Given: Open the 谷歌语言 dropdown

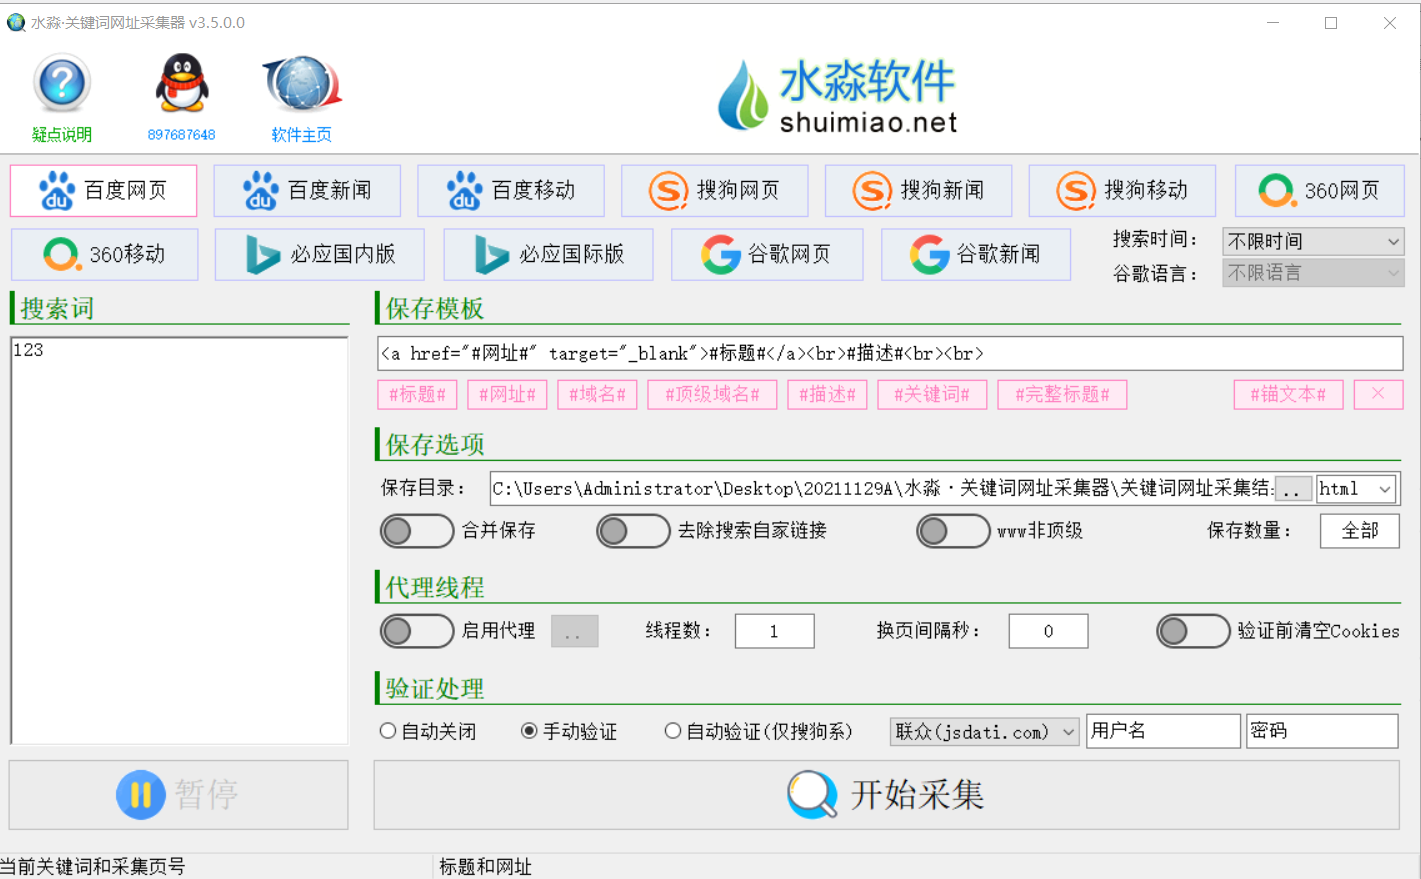Looking at the screenshot, I should [1313, 273].
